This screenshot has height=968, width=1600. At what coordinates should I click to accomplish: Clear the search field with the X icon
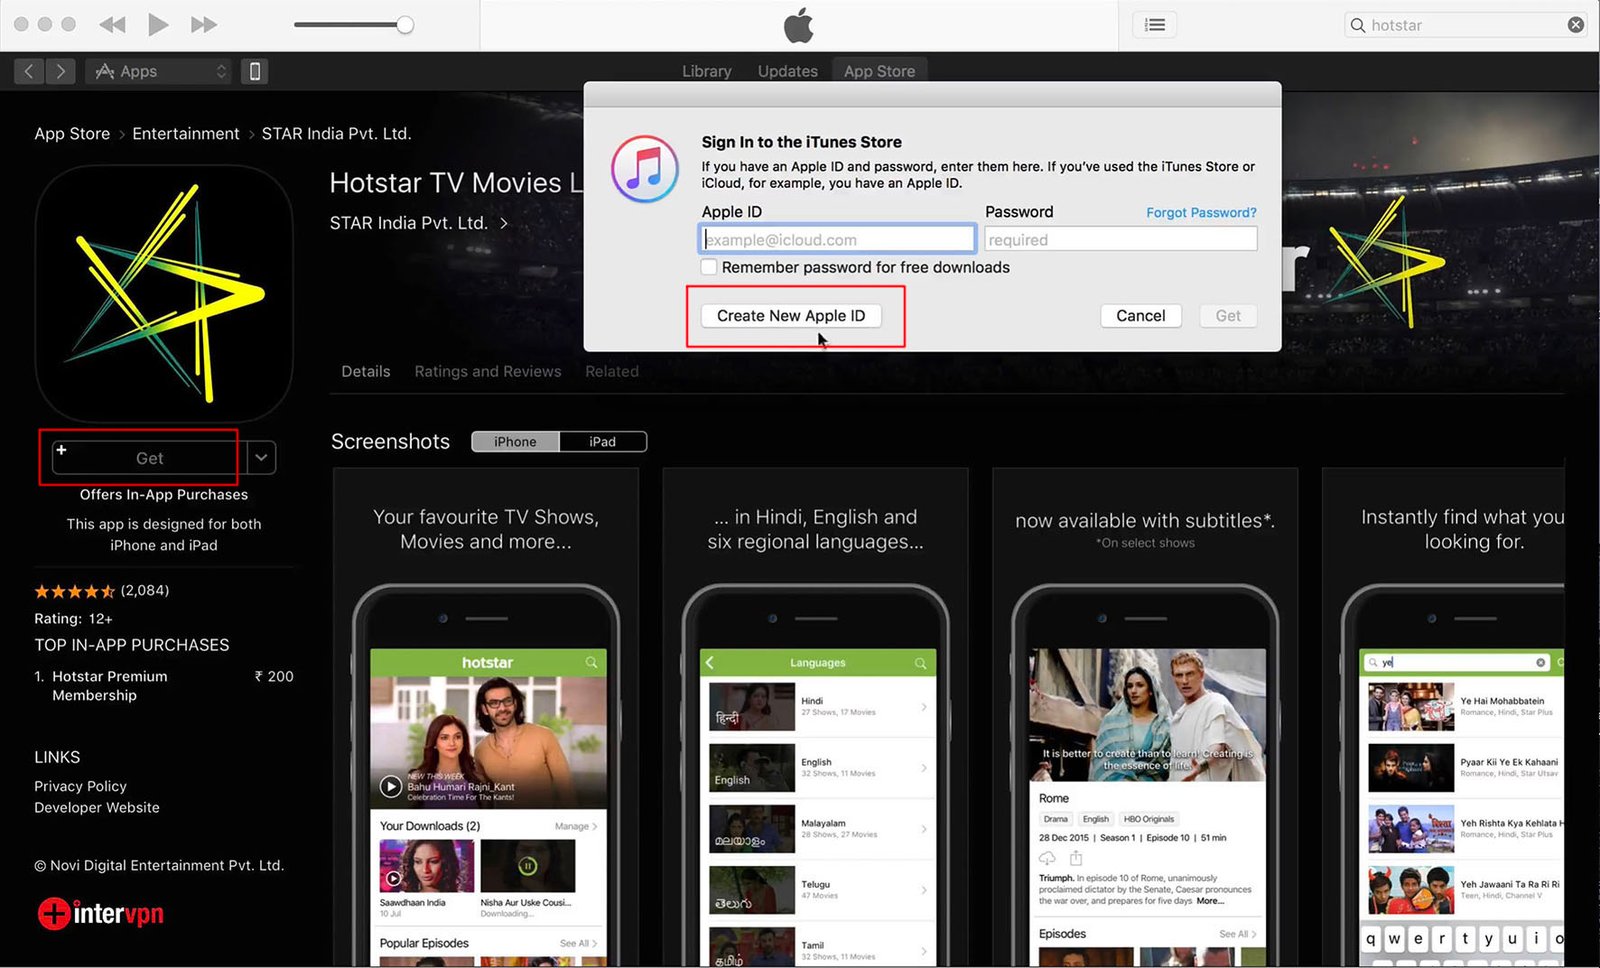(1576, 25)
